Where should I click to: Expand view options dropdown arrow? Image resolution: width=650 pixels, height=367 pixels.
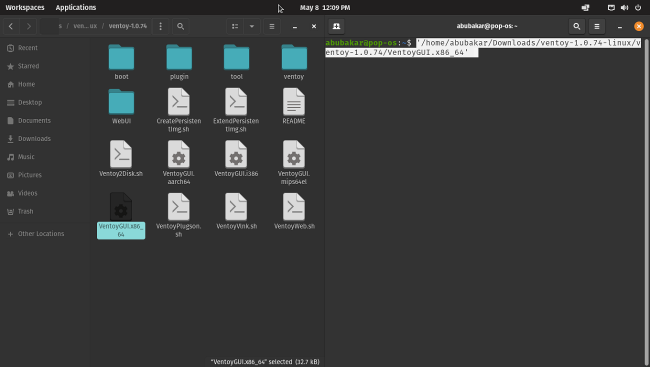tap(252, 26)
